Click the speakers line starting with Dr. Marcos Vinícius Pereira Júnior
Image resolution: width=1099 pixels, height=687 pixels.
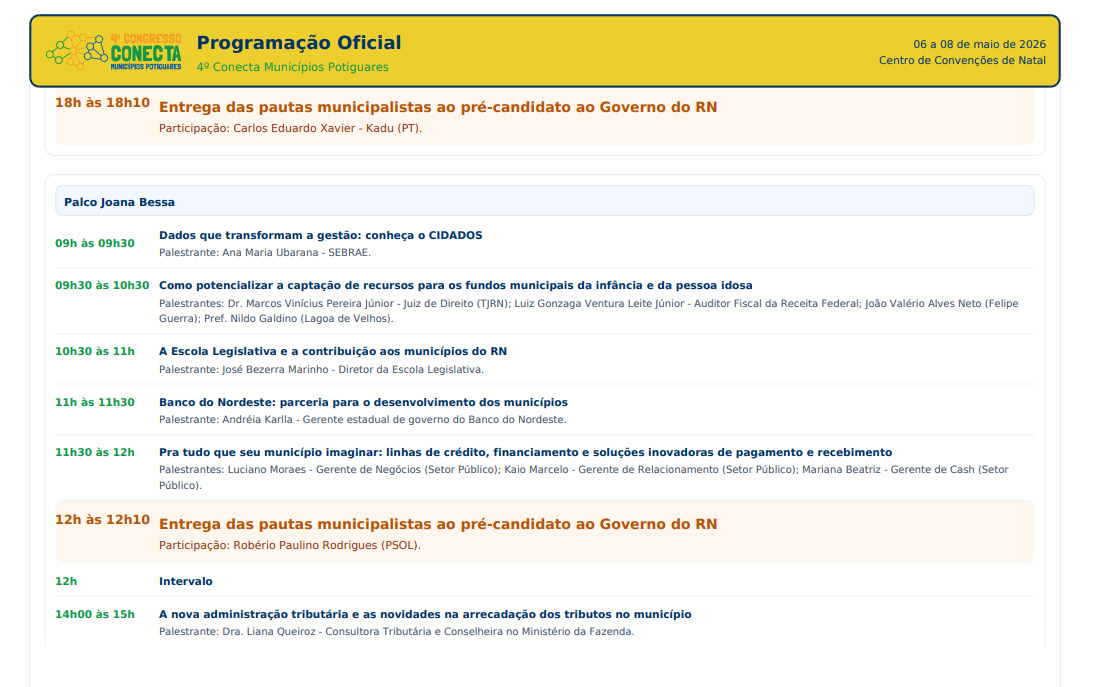tap(589, 311)
